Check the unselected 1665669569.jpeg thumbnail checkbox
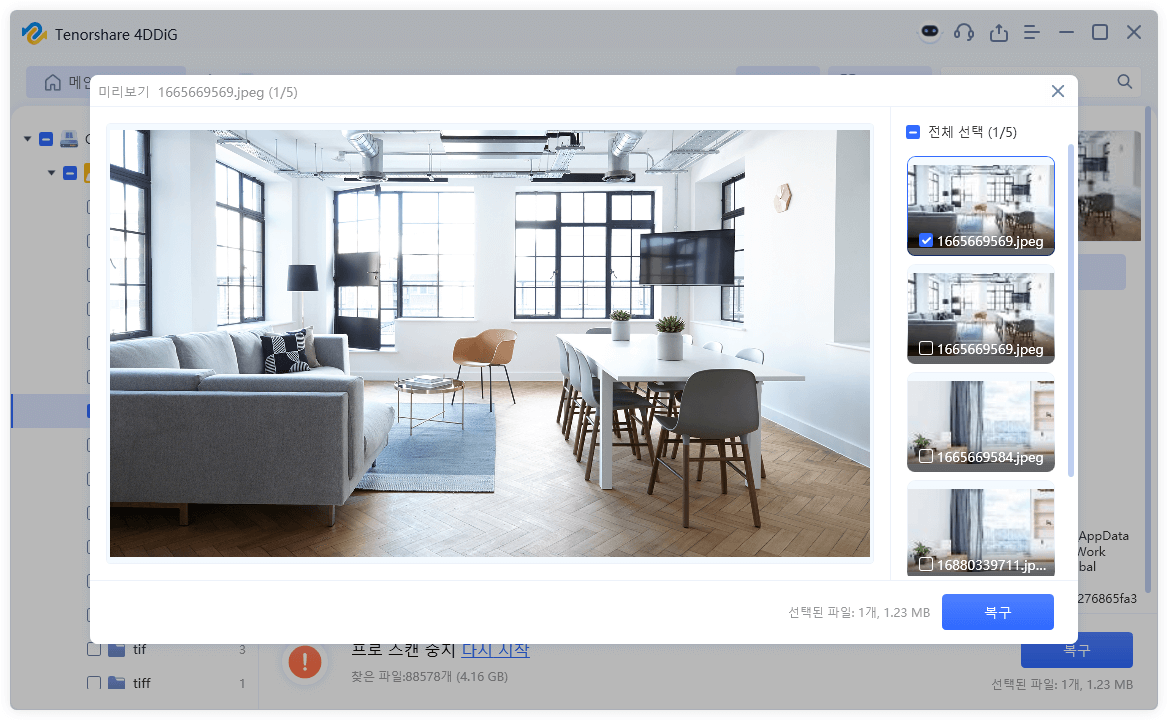 (x=926, y=348)
